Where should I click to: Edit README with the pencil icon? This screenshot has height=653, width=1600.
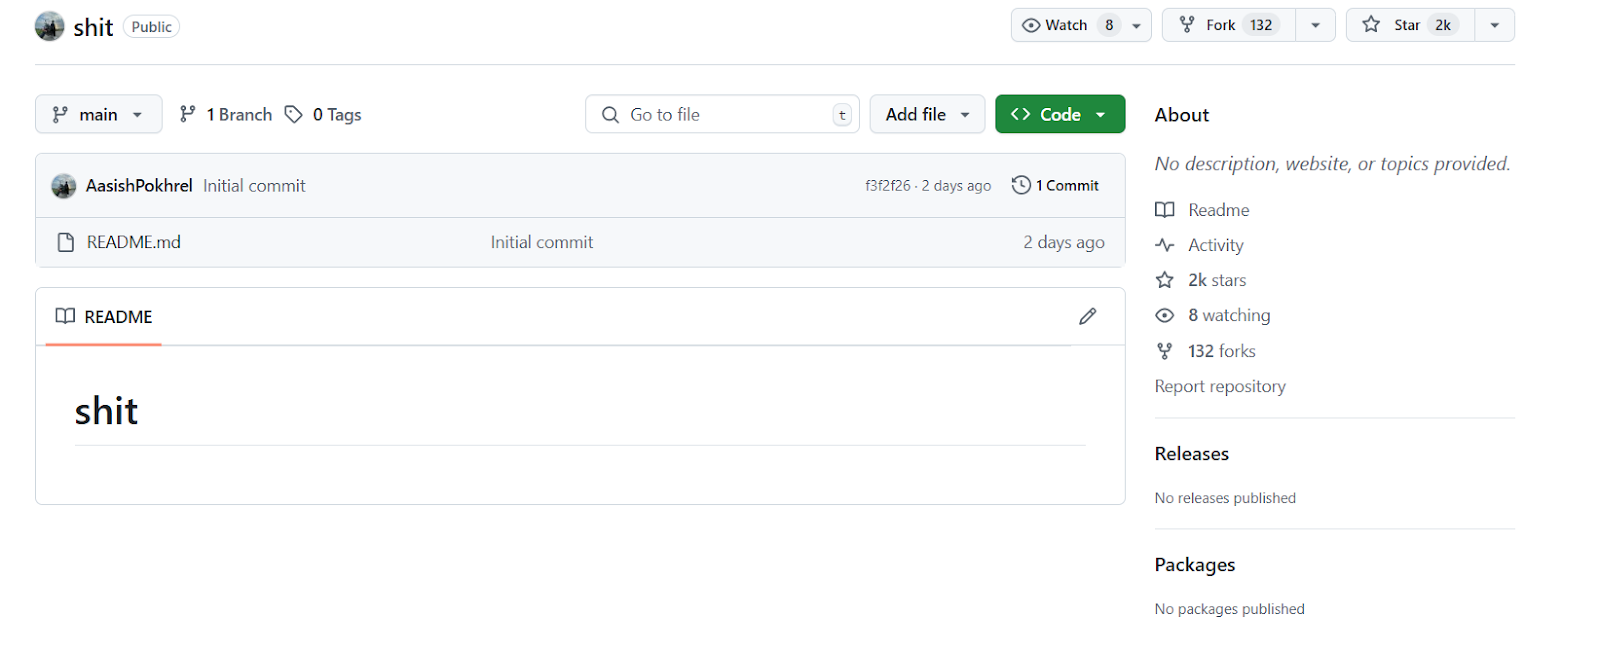pos(1088,316)
